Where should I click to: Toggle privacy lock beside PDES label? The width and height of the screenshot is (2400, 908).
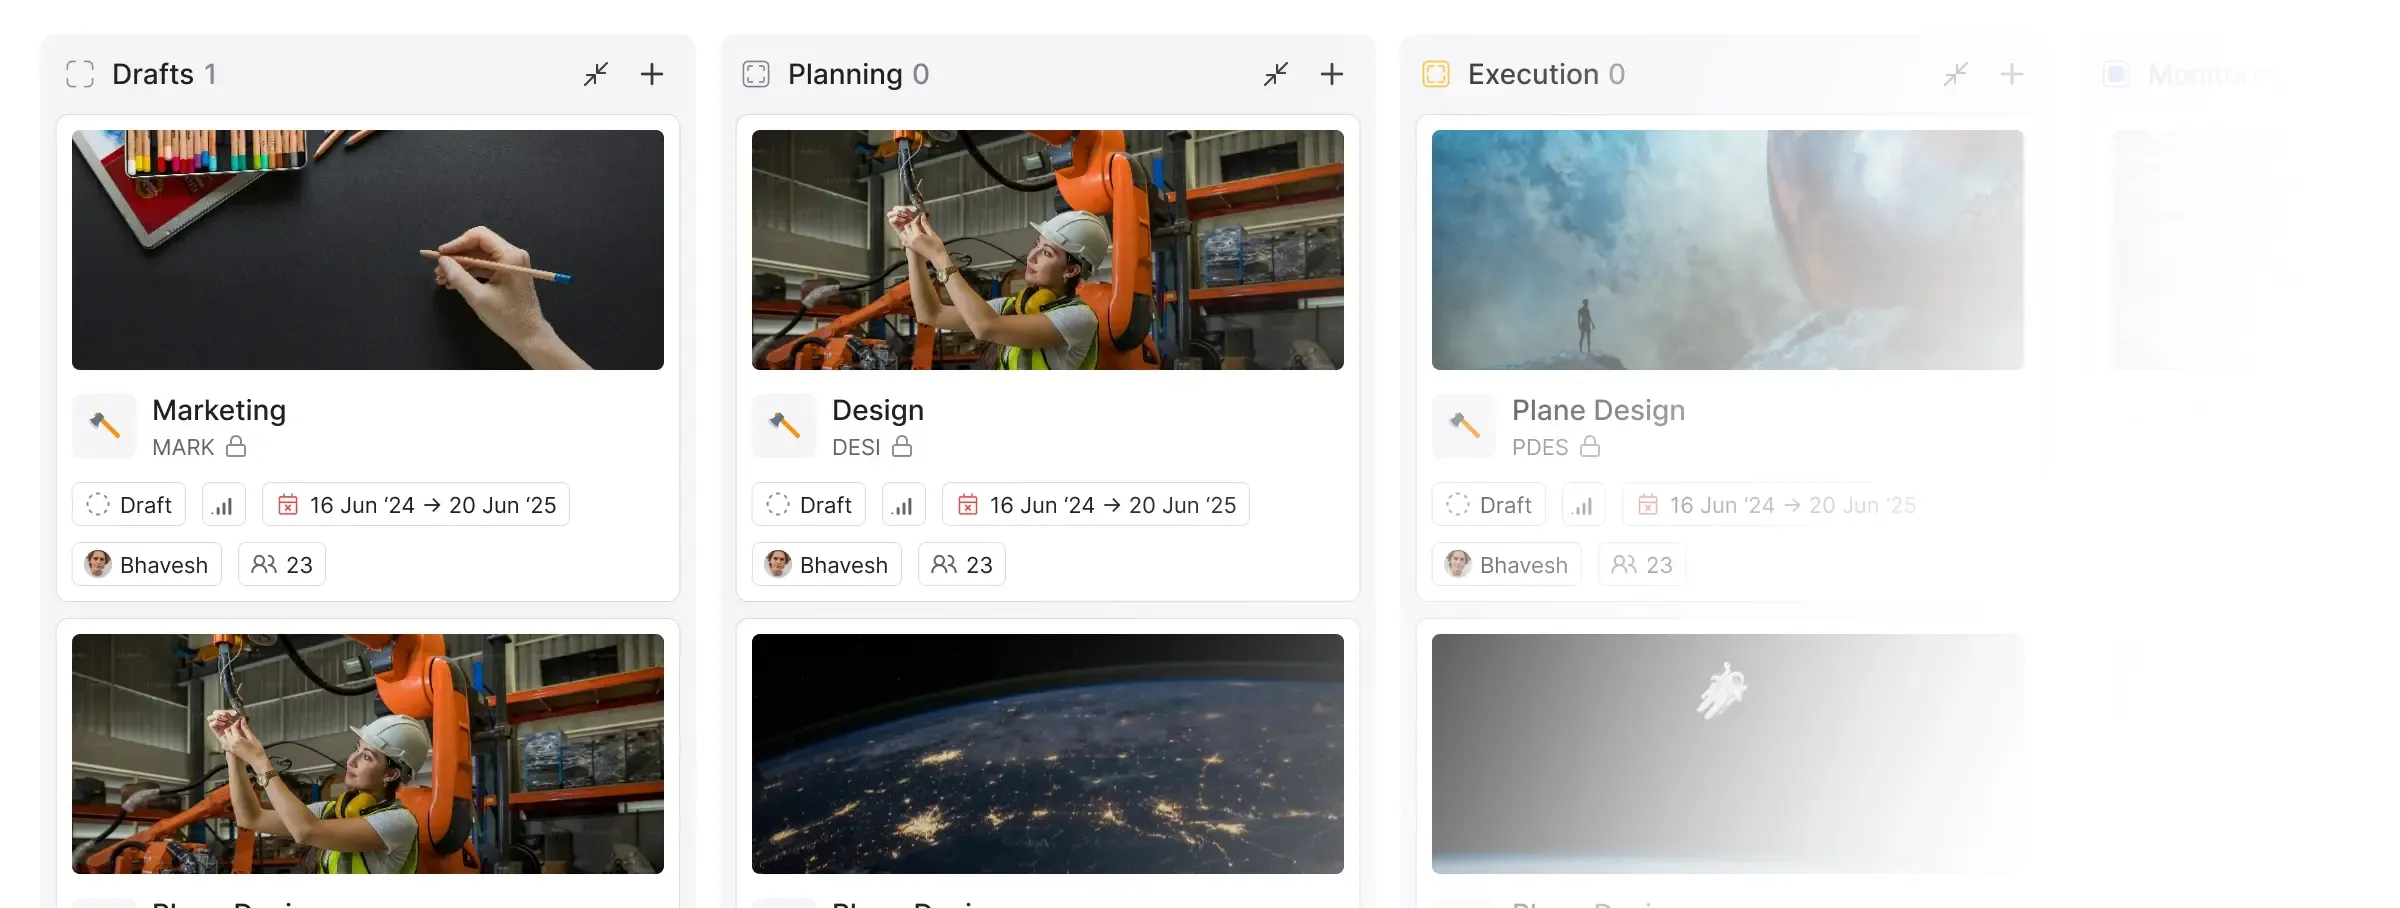1591,447
